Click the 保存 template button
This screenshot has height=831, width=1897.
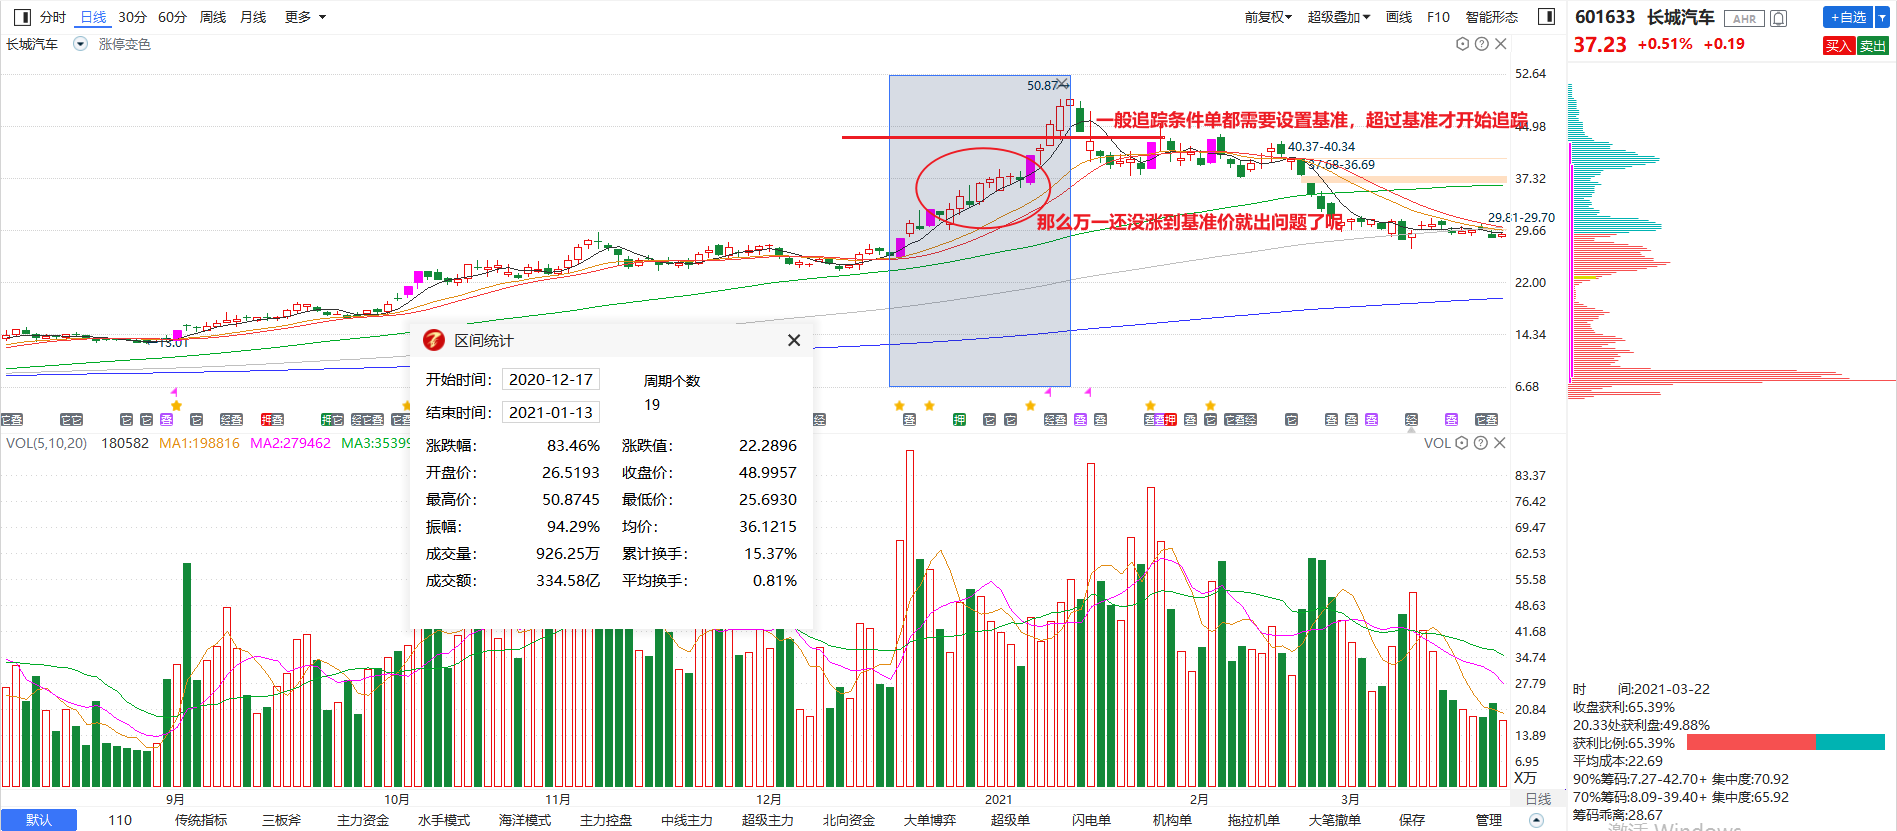click(1412, 820)
